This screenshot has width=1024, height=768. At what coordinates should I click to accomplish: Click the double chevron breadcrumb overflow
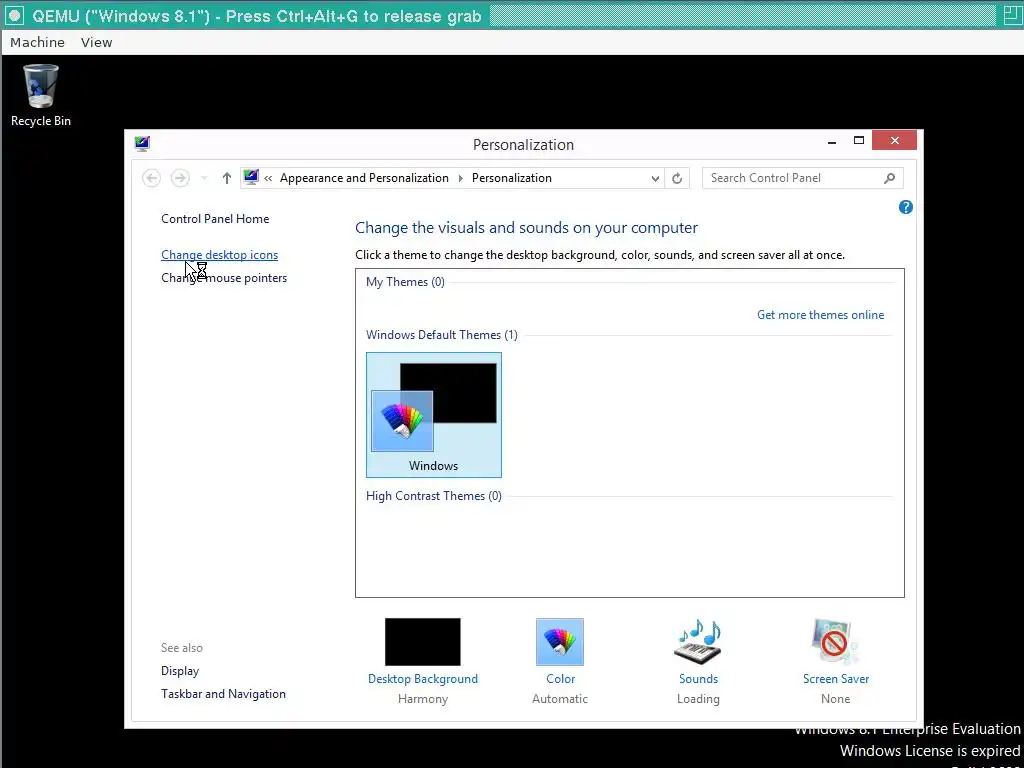pos(268,178)
